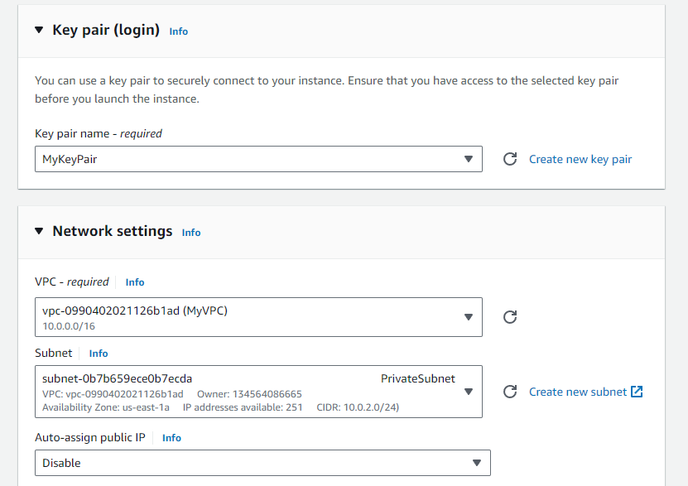Refresh the VPC list
This screenshot has width=688, height=486.
coord(509,317)
